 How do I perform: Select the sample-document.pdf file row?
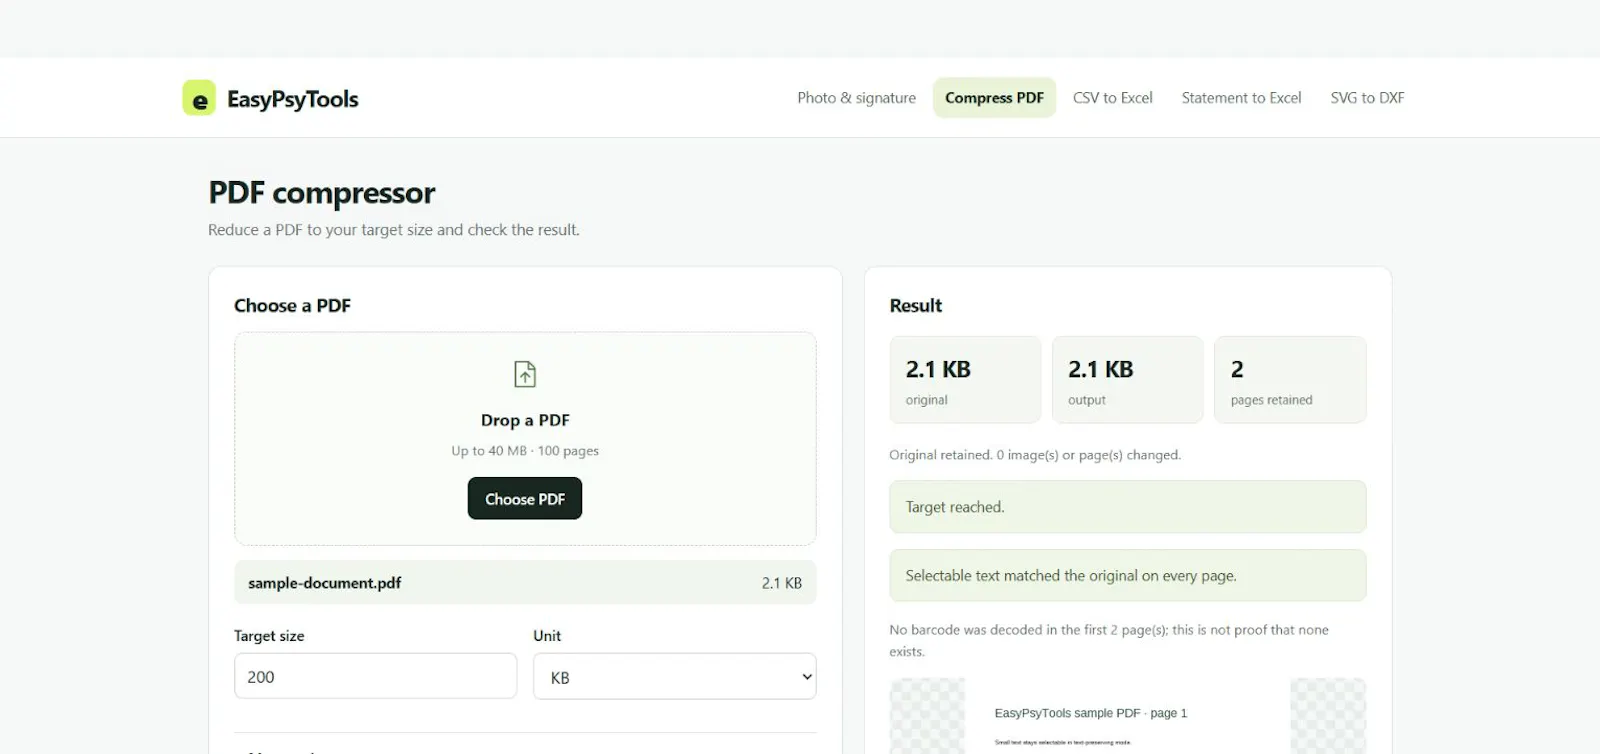525,582
